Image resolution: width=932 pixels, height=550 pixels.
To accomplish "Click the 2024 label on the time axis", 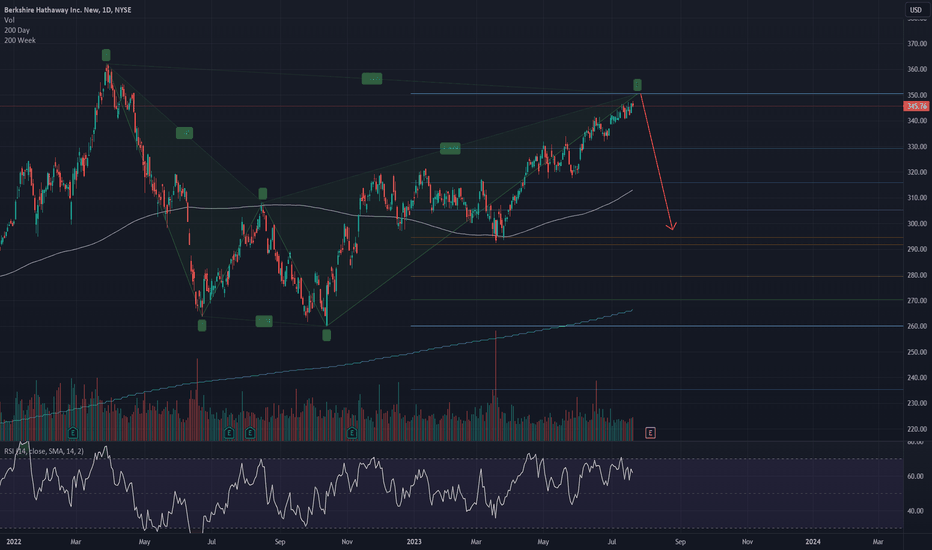I will [x=813, y=542].
